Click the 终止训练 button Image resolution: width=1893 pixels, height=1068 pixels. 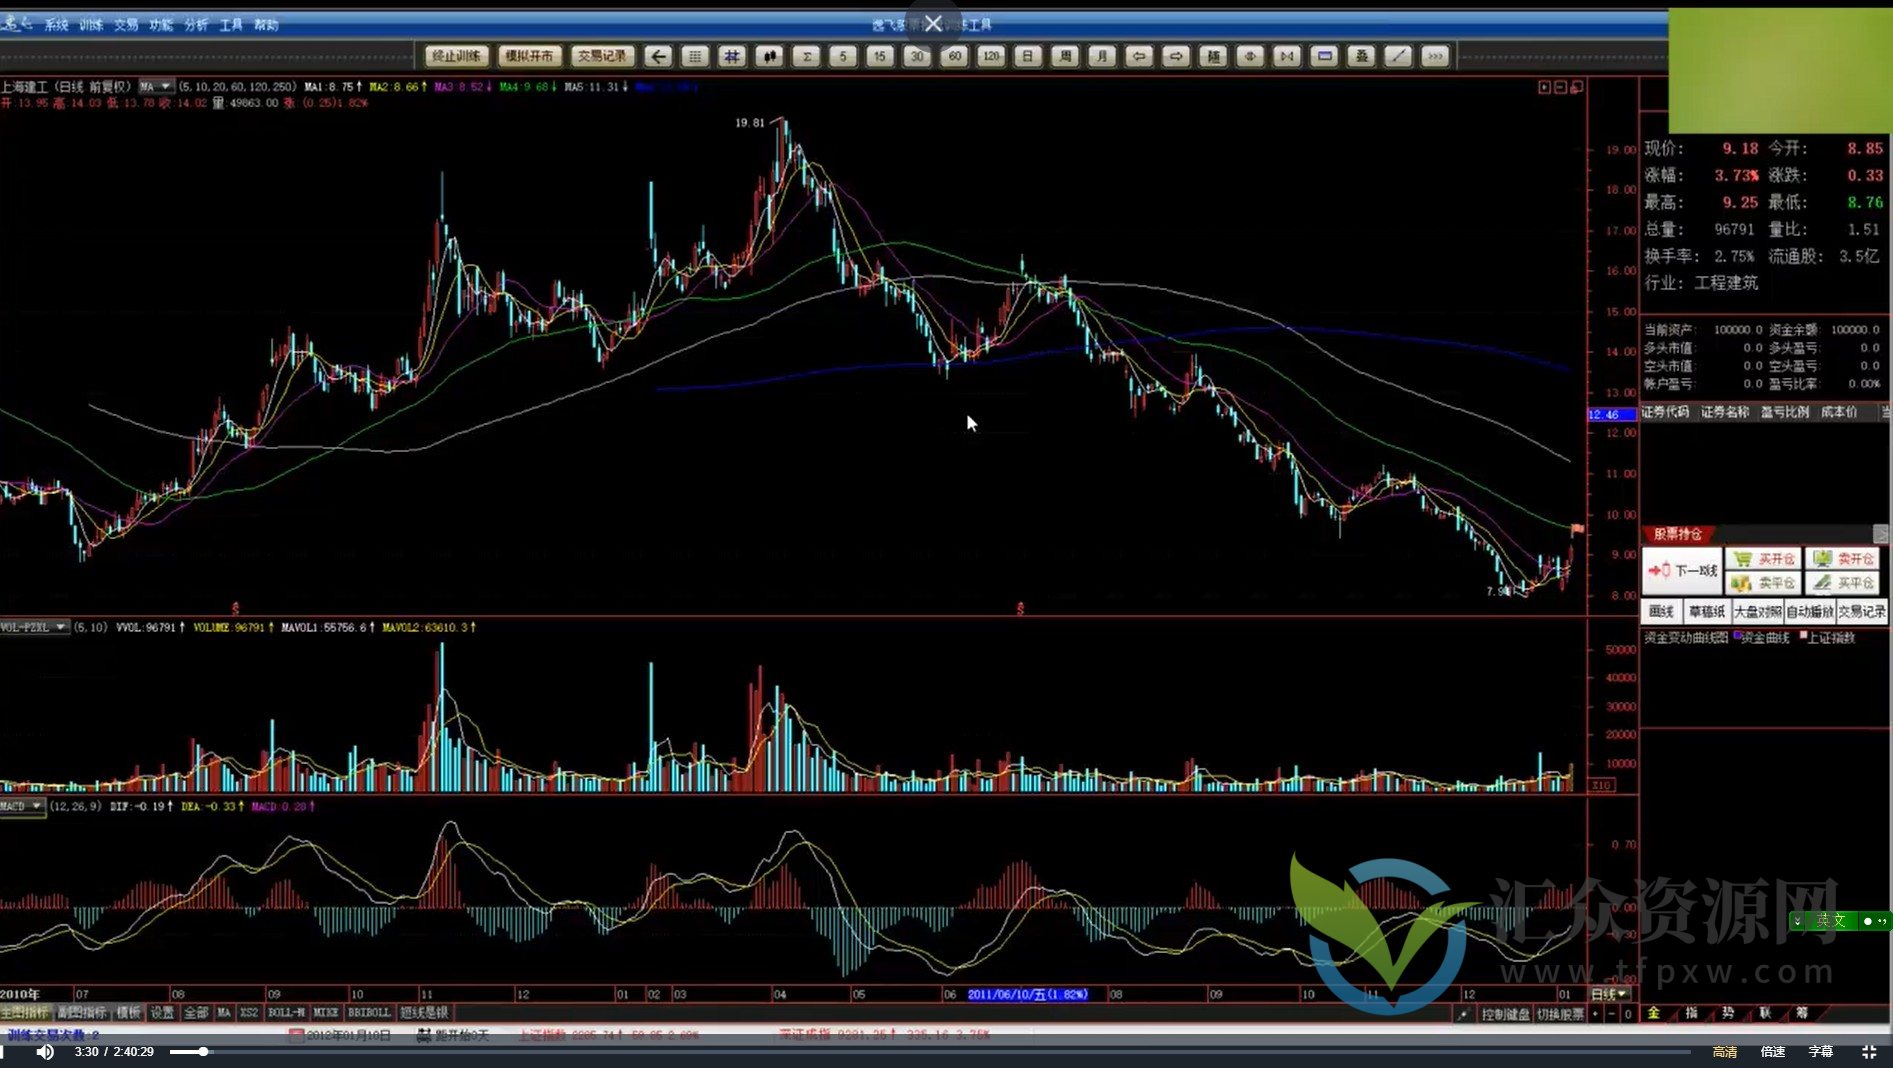pos(456,57)
